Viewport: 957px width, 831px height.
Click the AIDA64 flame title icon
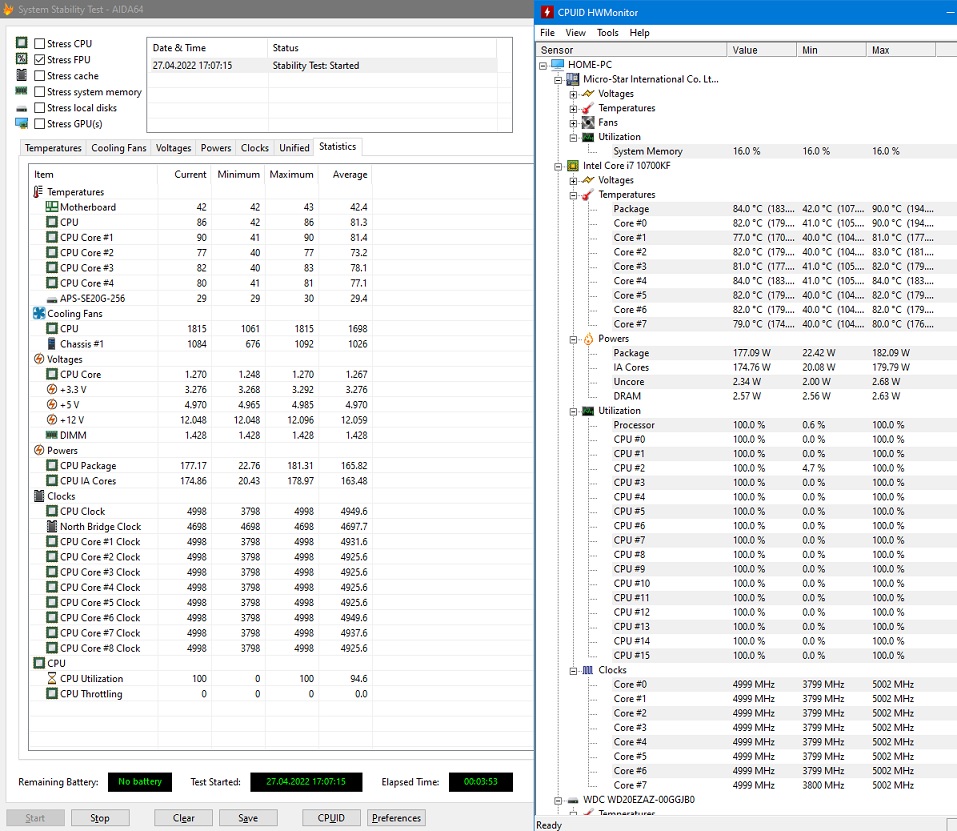pyautogui.click(x=8, y=10)
